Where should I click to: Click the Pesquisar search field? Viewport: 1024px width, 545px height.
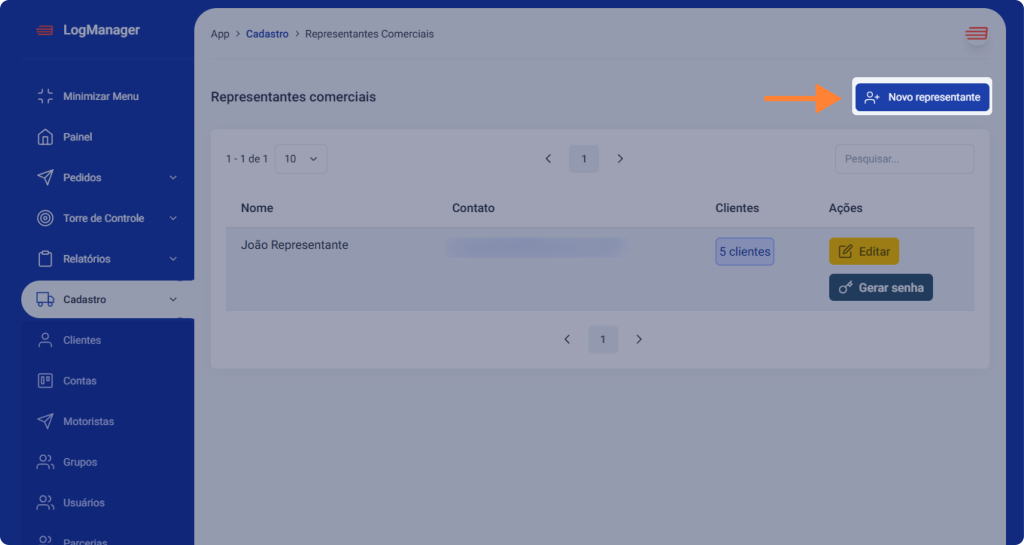904,159
